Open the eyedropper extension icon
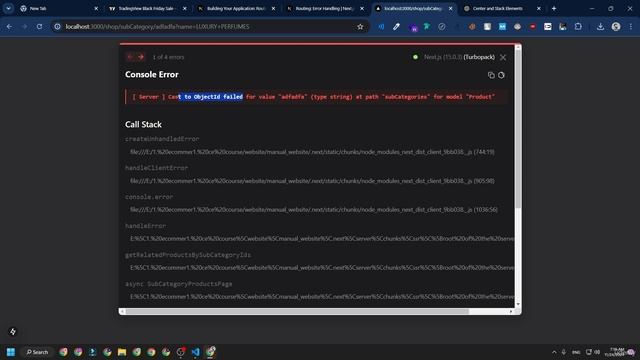This screenshot has width=640, height=360. (x=396, y=27)
